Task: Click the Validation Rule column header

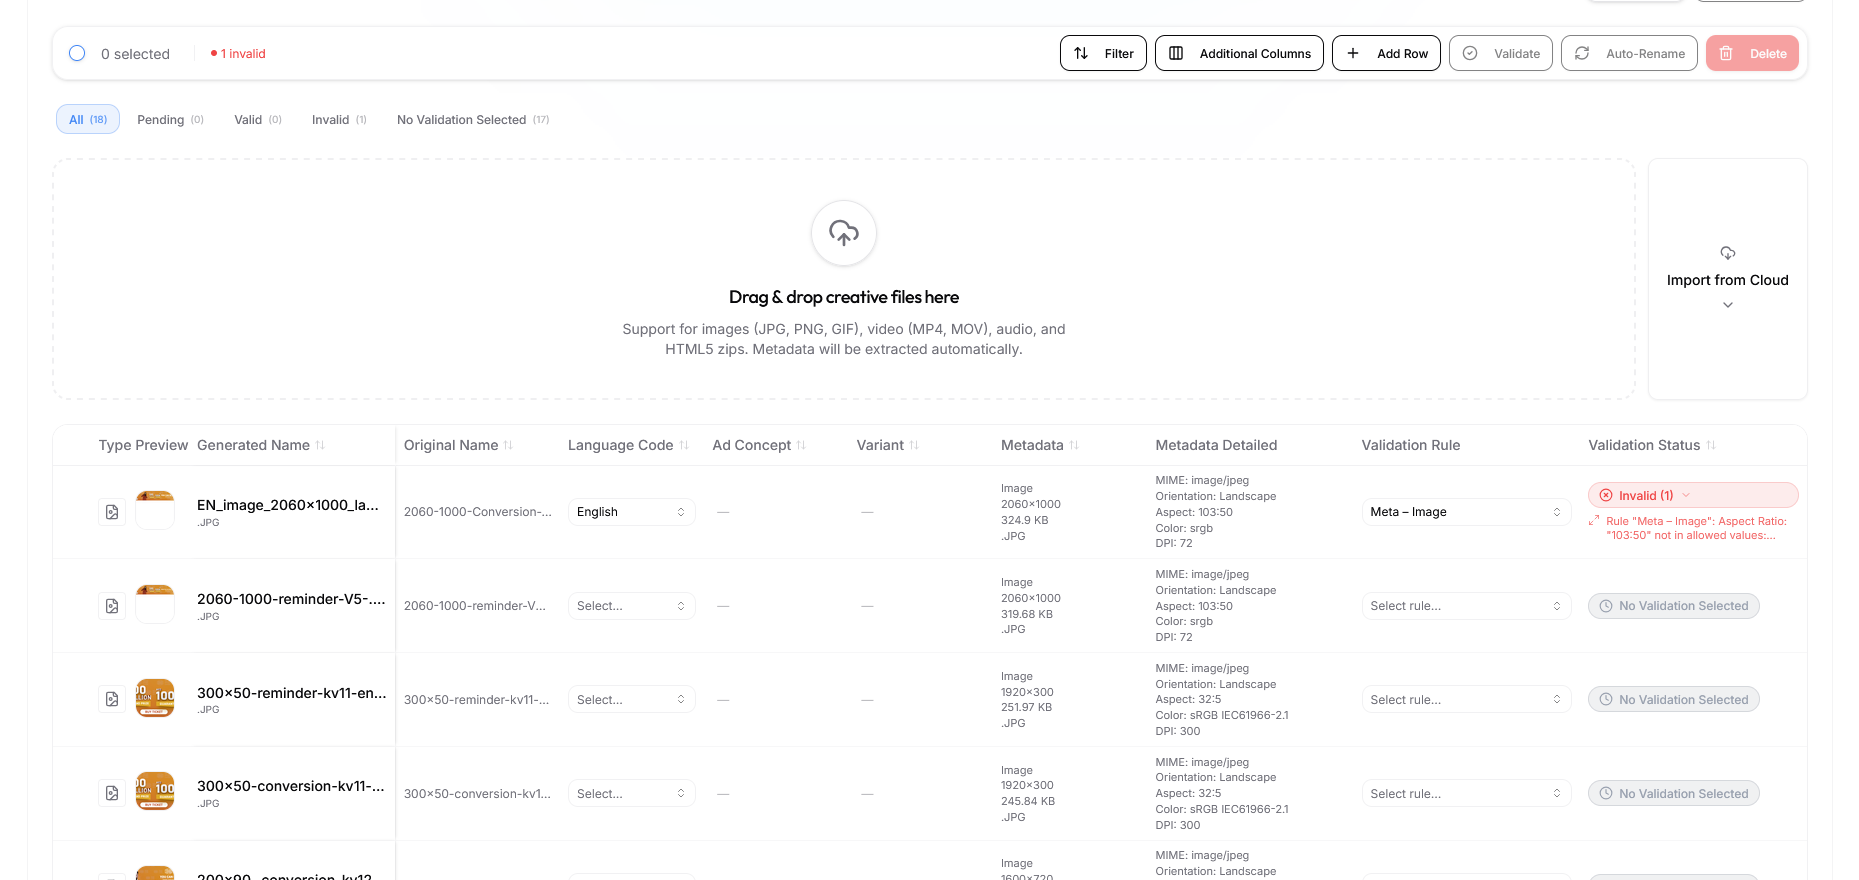Action: [1411, 445]
